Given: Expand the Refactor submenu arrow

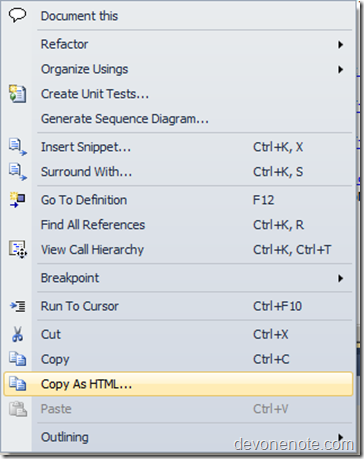Looking at the screenshot, I should pos(340,44).
